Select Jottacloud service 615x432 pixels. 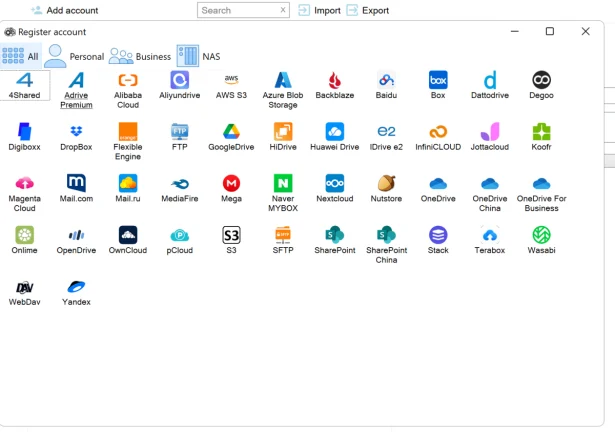point(490,137)
